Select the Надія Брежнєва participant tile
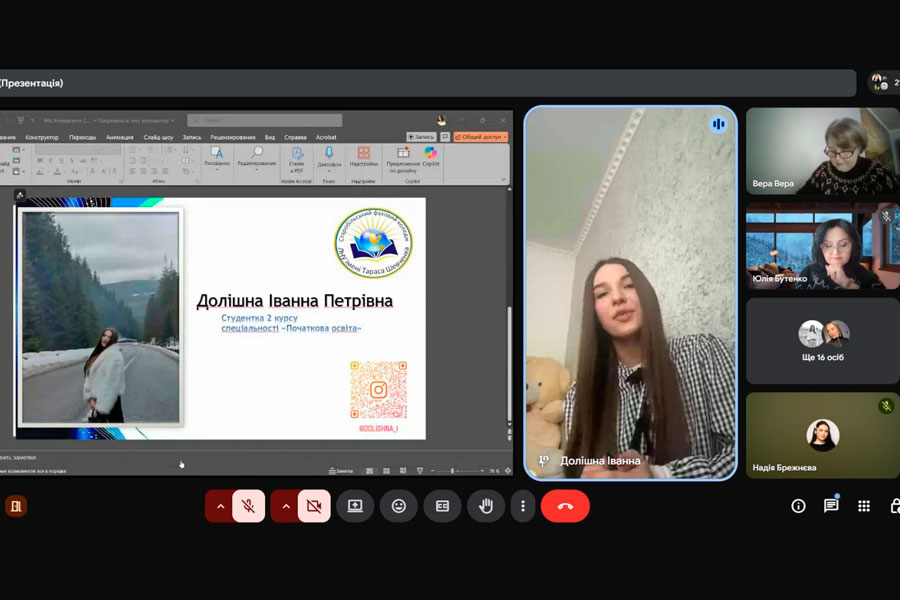 point(823,435)
